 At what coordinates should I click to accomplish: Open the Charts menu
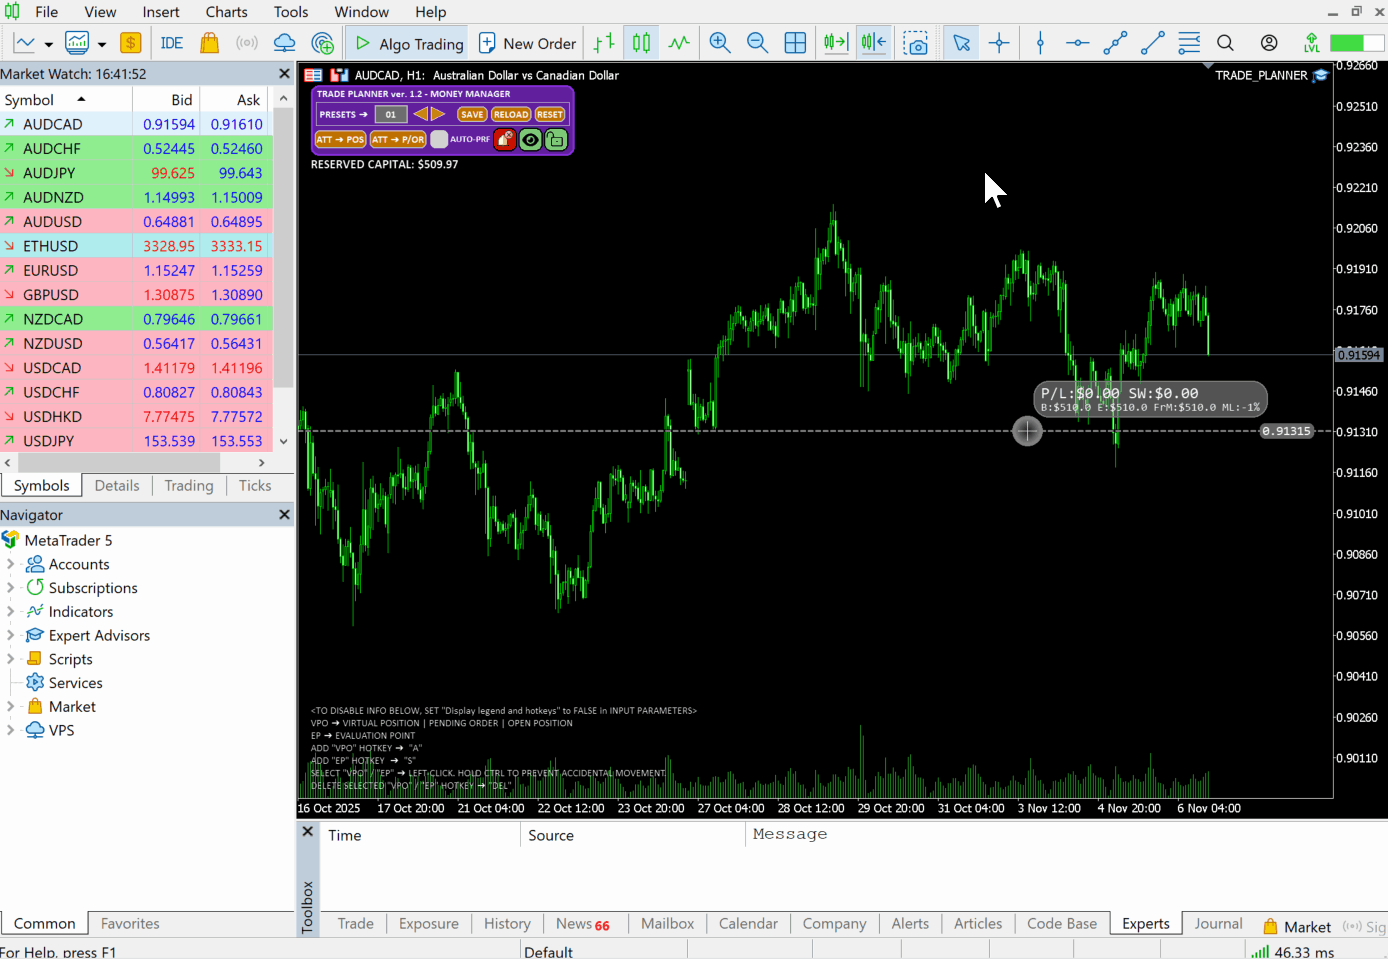coord(226,12)
